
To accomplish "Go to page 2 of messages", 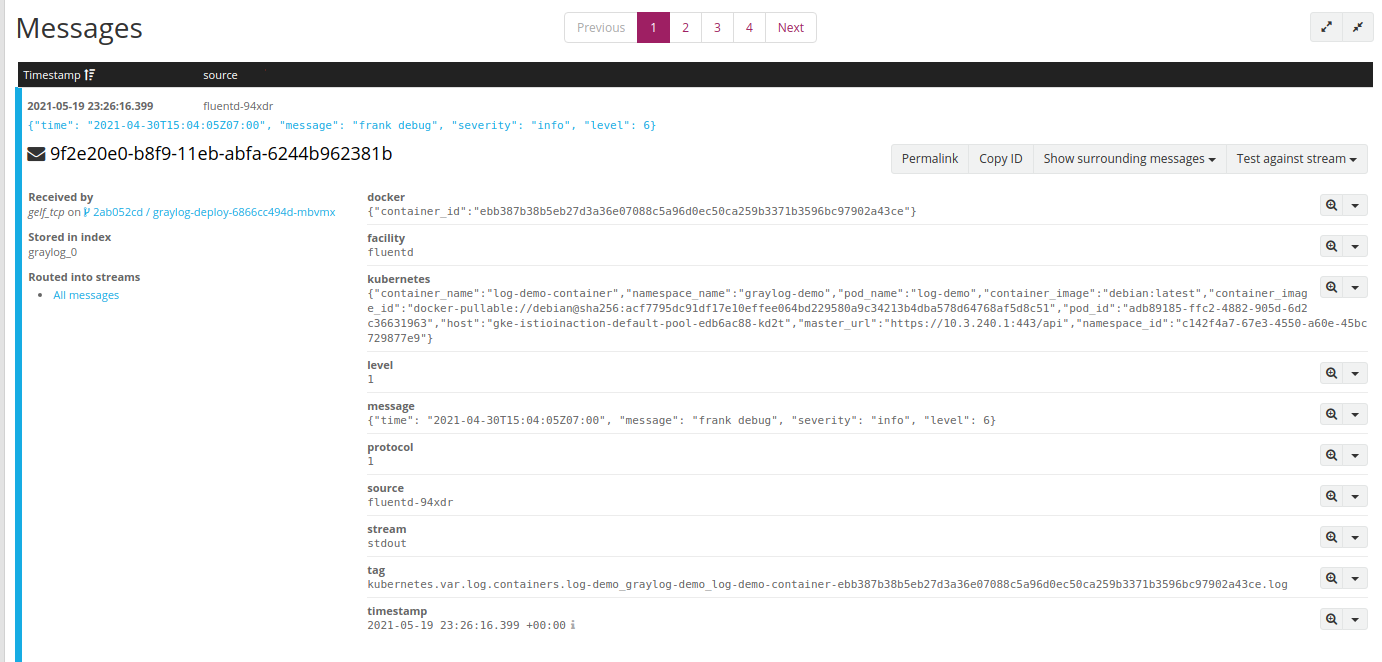I will point(685,27).
